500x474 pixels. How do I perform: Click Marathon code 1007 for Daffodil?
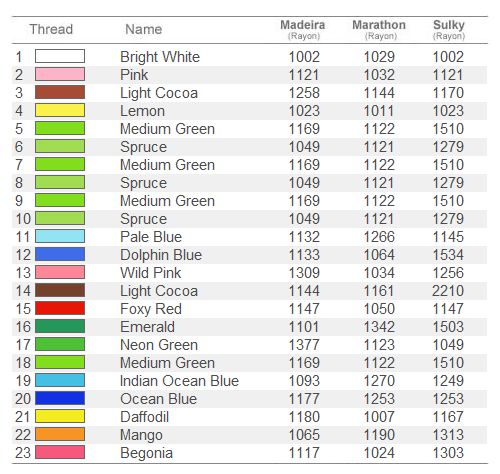click(x=379, y=417)
